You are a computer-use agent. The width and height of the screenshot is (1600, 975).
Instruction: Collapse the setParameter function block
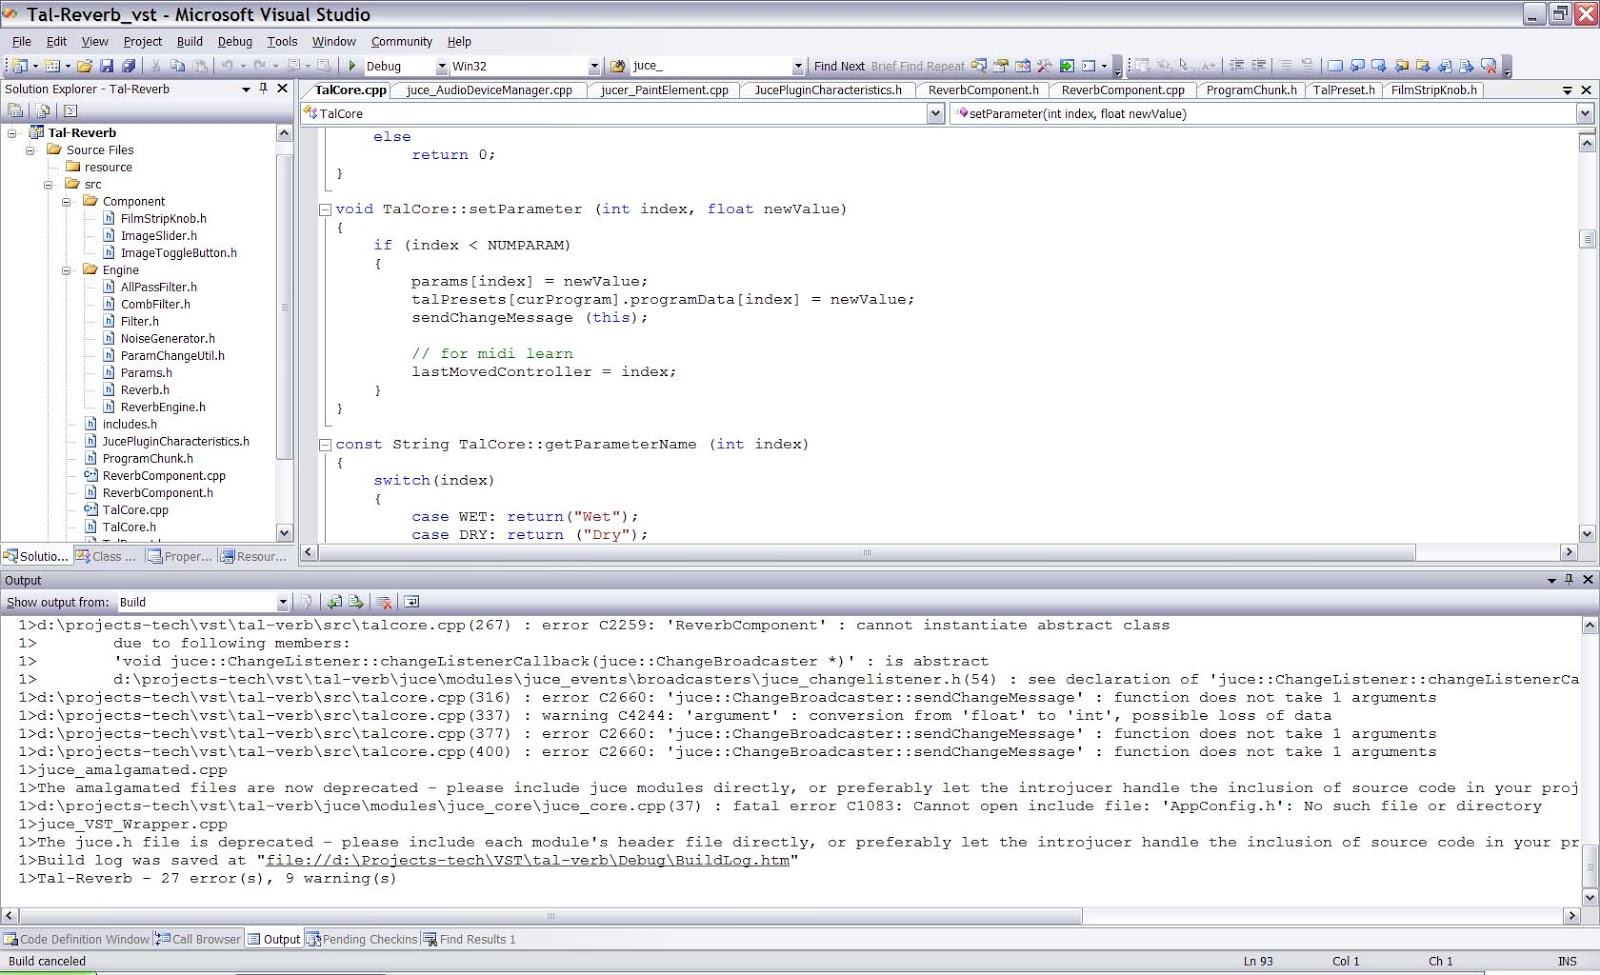tap(324, 209)
